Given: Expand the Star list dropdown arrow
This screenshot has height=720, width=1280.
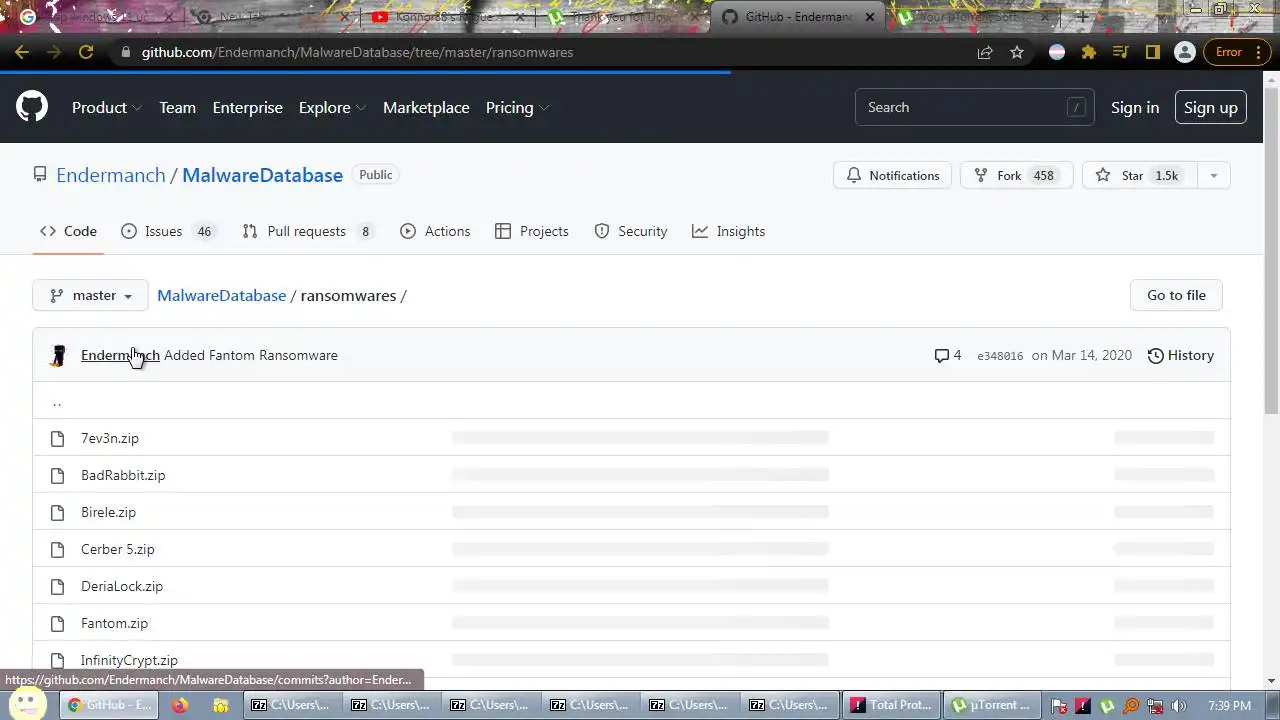Looking at the screenshot, I should 1213,175.
